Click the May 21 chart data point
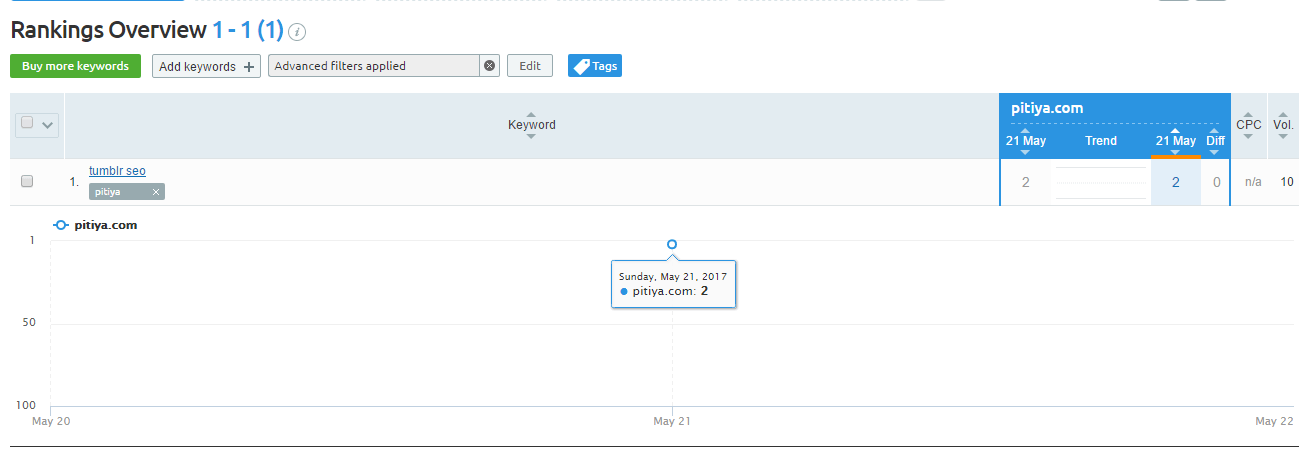1314x455 pixels. [x=672, y=244]
